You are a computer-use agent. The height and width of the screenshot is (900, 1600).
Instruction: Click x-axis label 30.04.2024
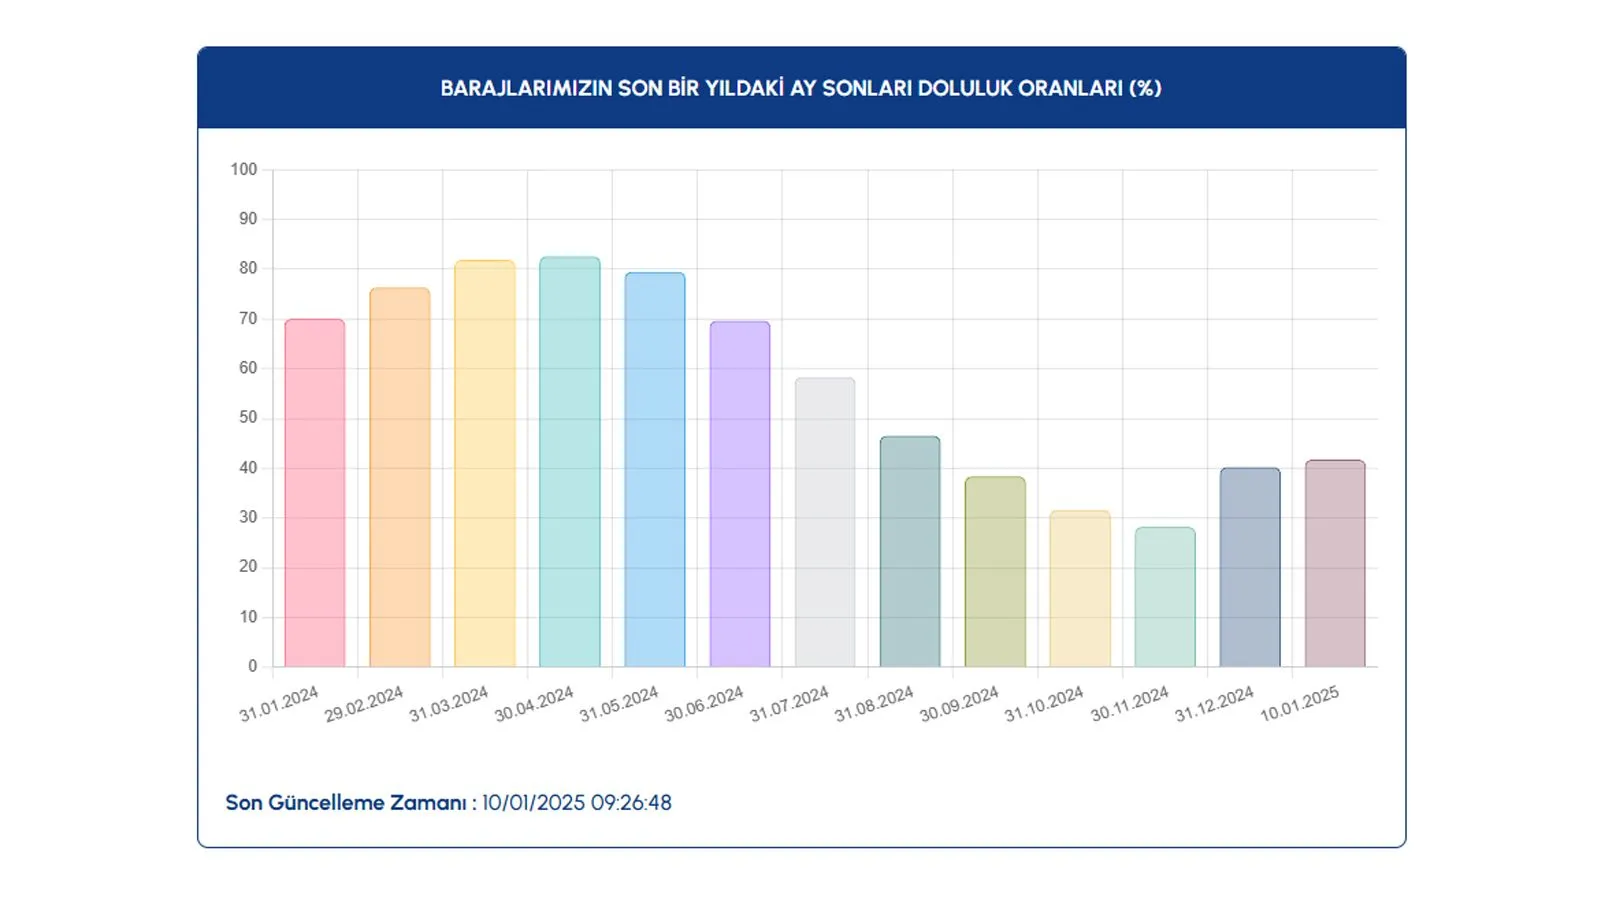[x=533, y=704]
